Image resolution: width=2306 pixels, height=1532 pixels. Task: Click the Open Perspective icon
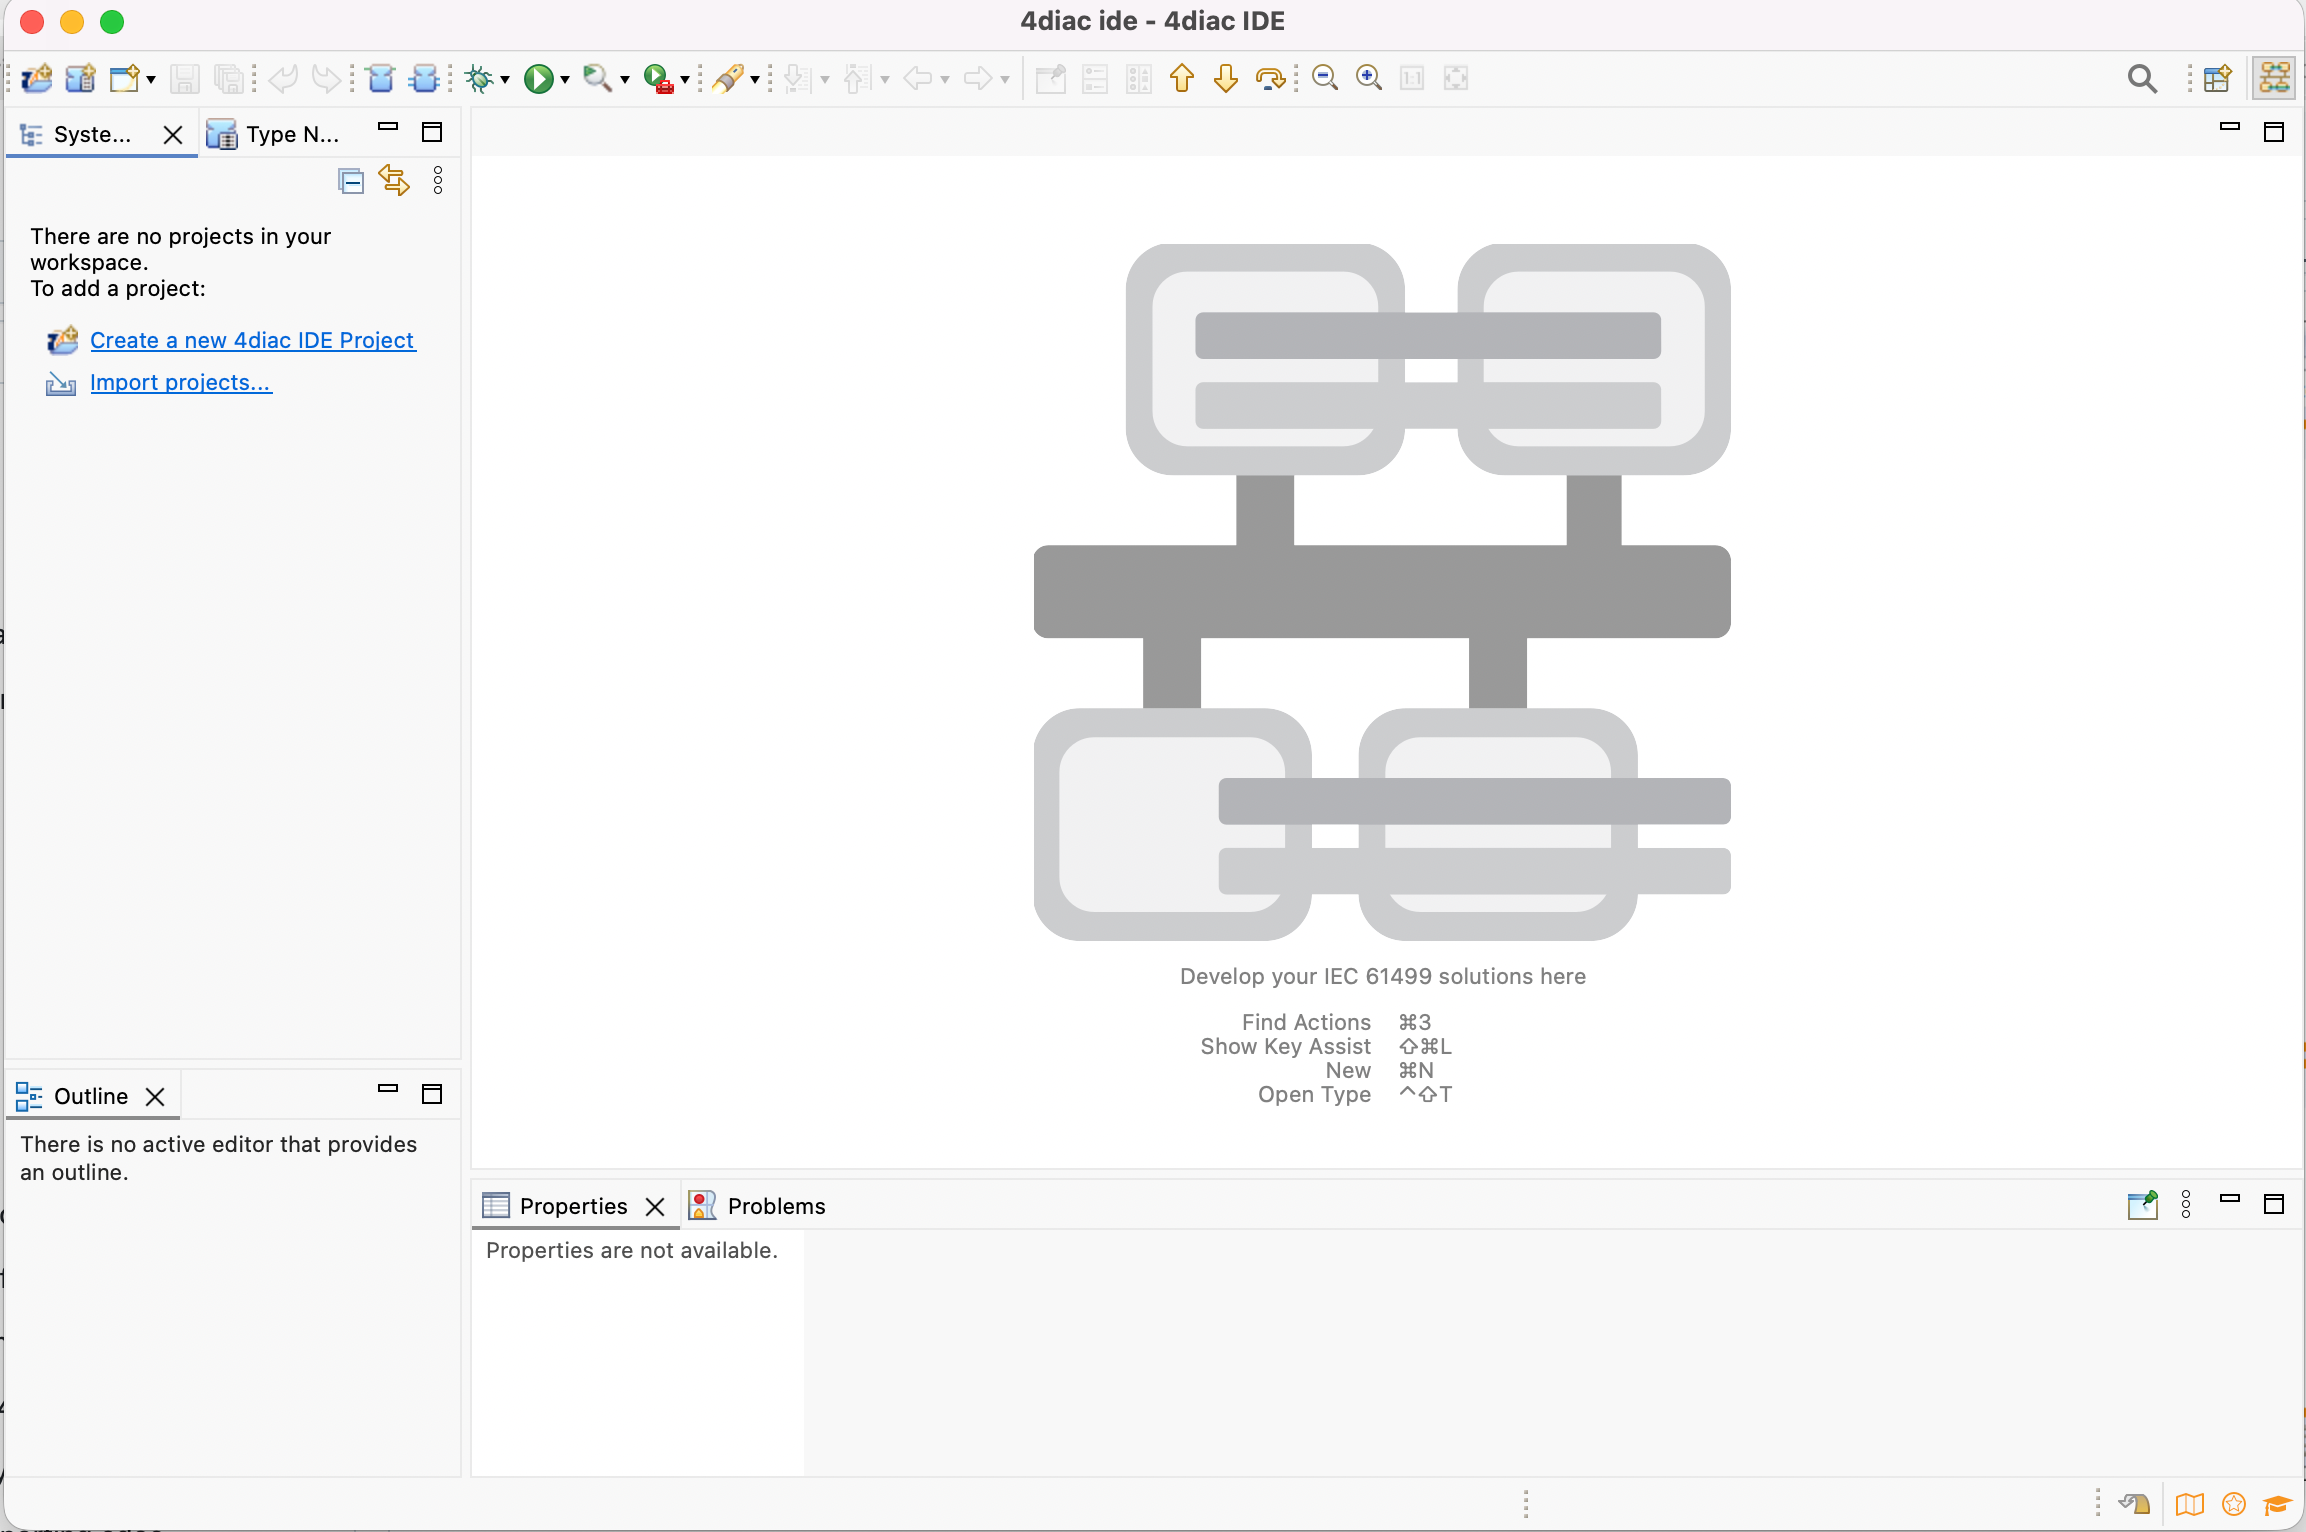point(2217,78)
